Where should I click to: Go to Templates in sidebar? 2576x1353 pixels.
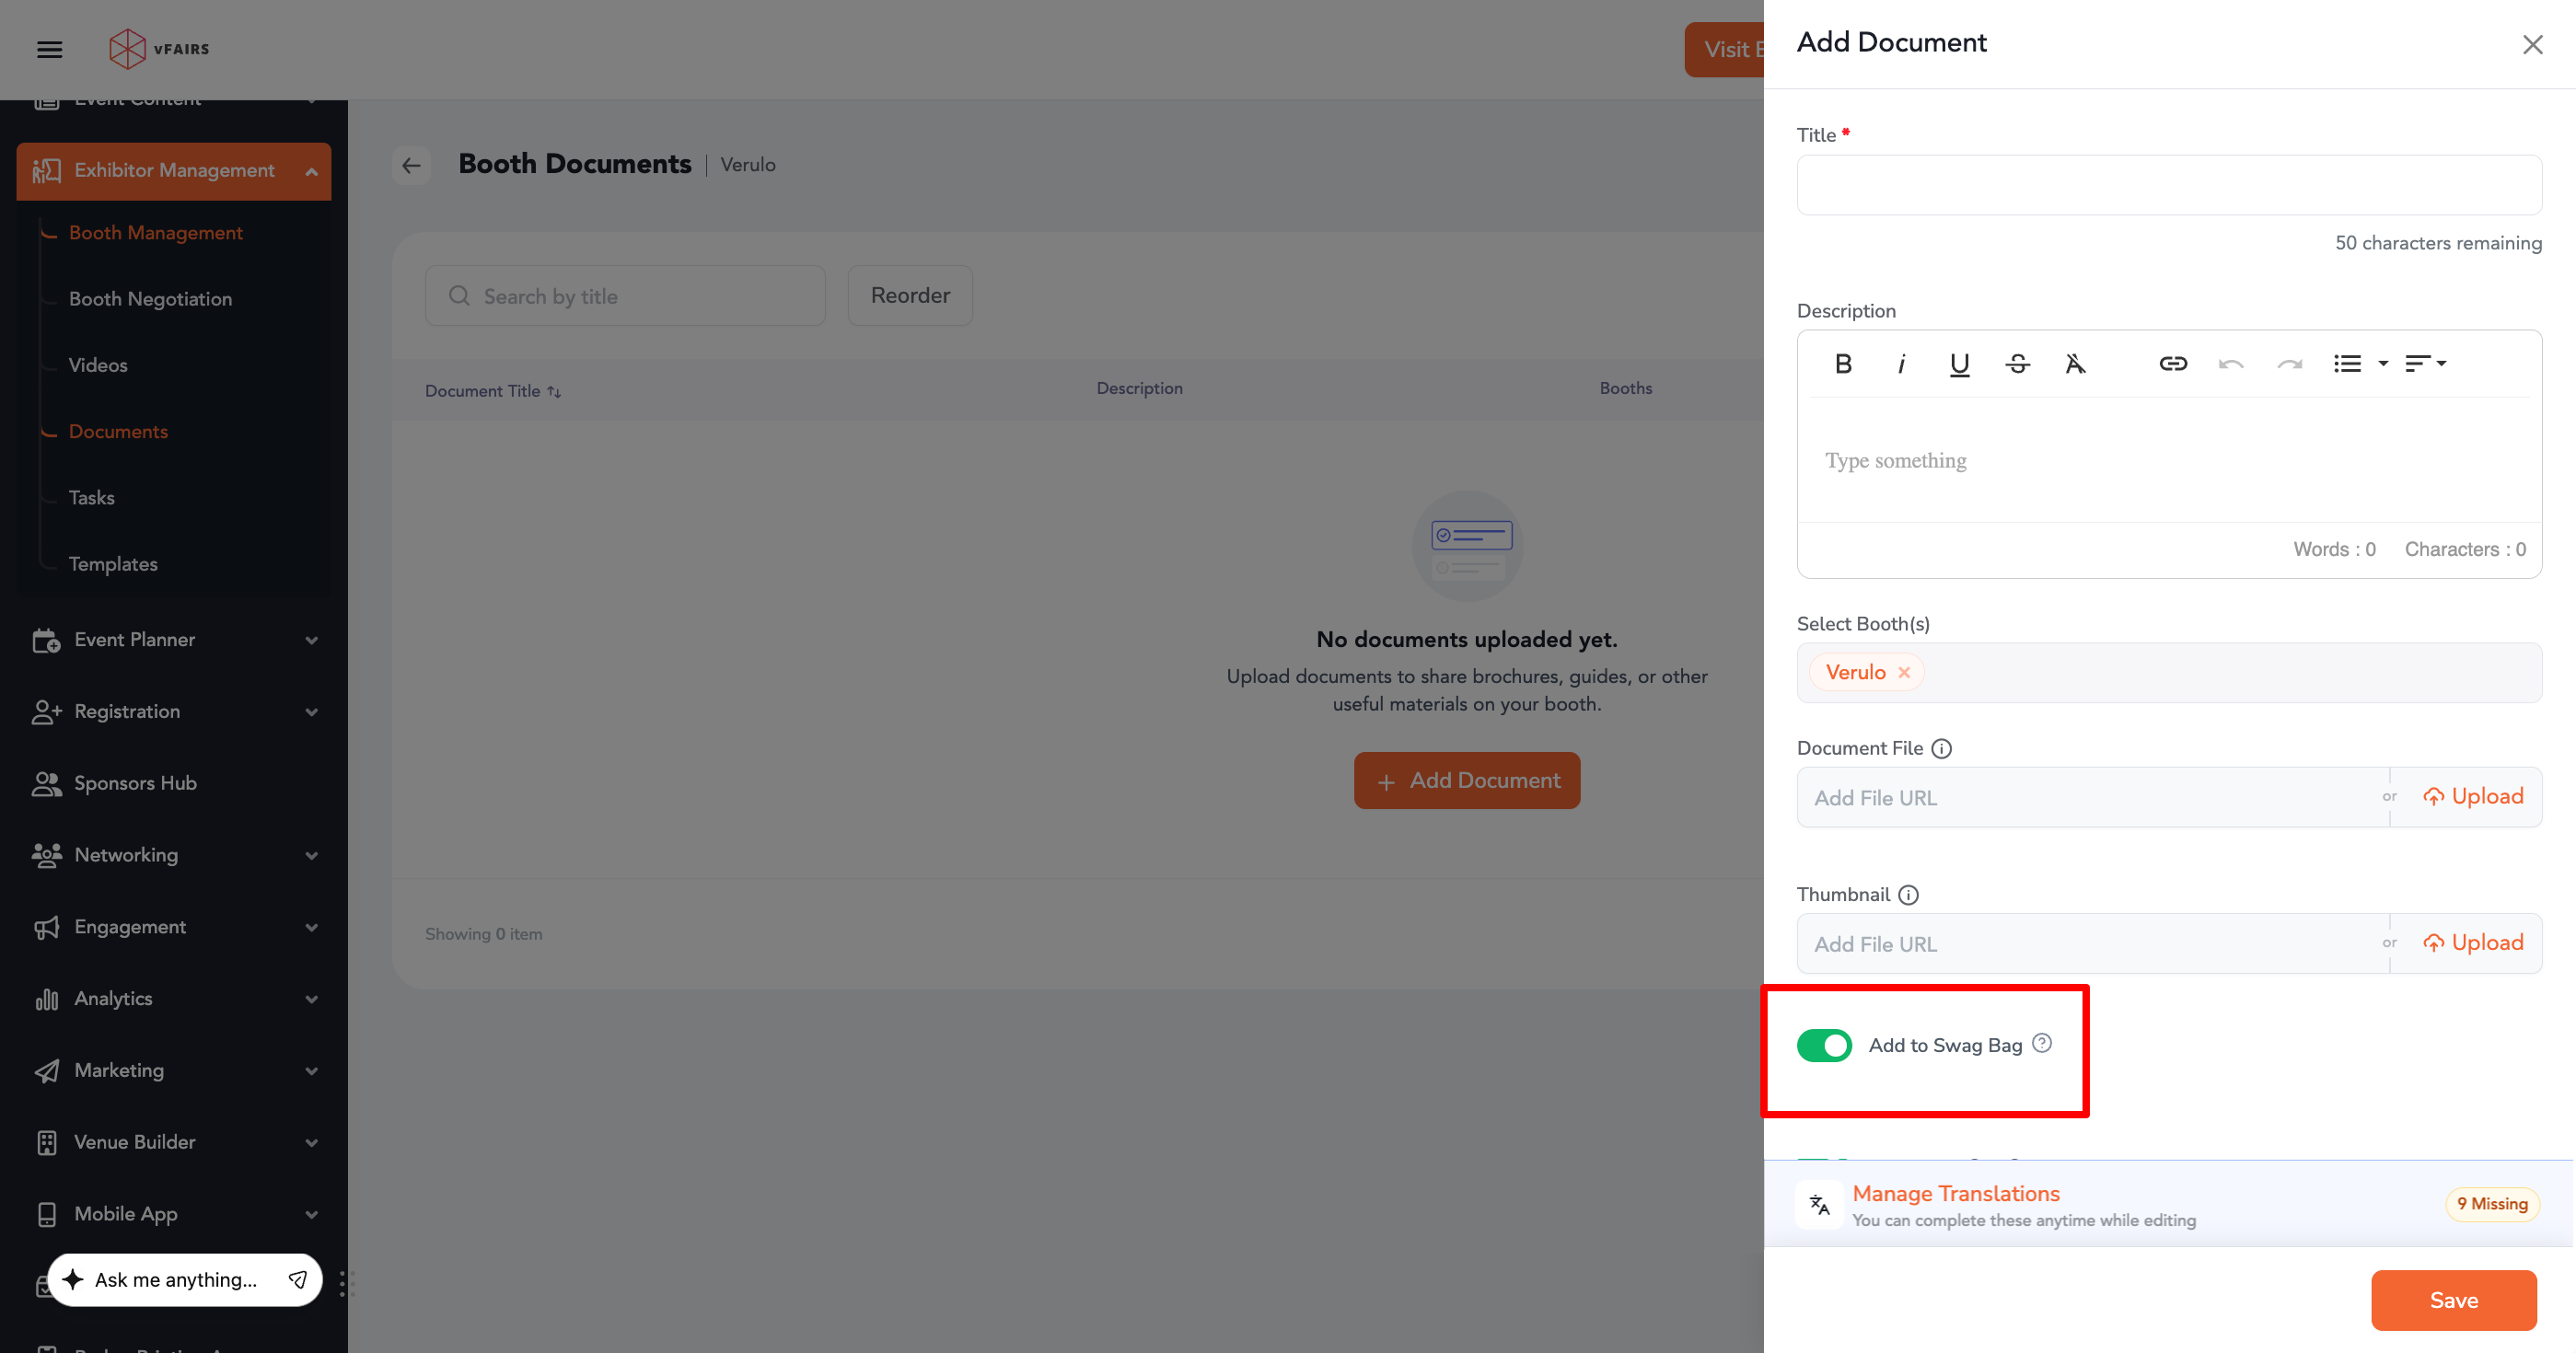coord(113,564)
